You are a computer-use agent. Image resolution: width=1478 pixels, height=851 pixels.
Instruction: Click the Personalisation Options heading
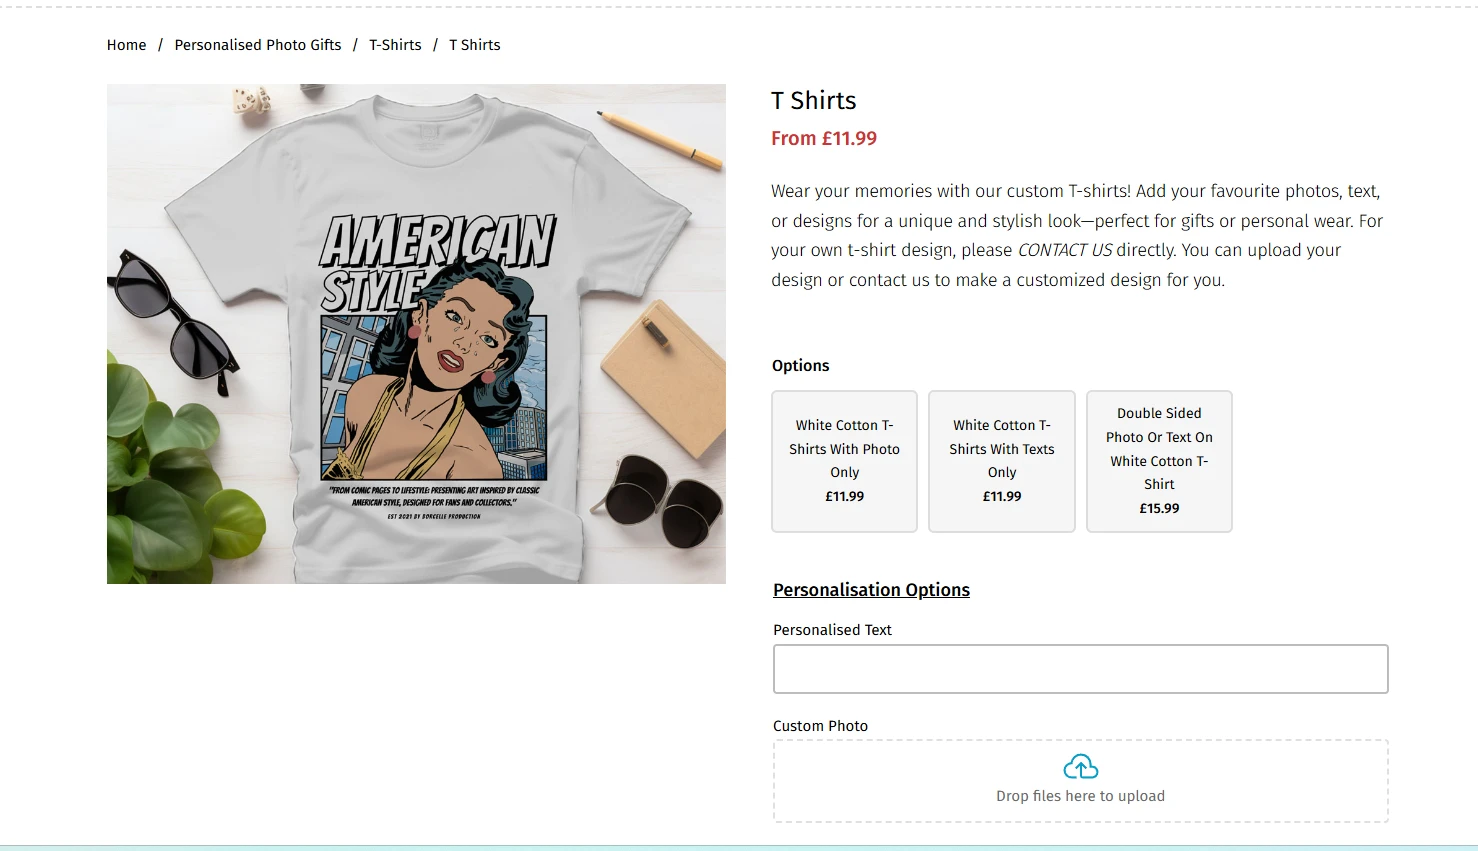pyautogui.click(x=871, y=590)
